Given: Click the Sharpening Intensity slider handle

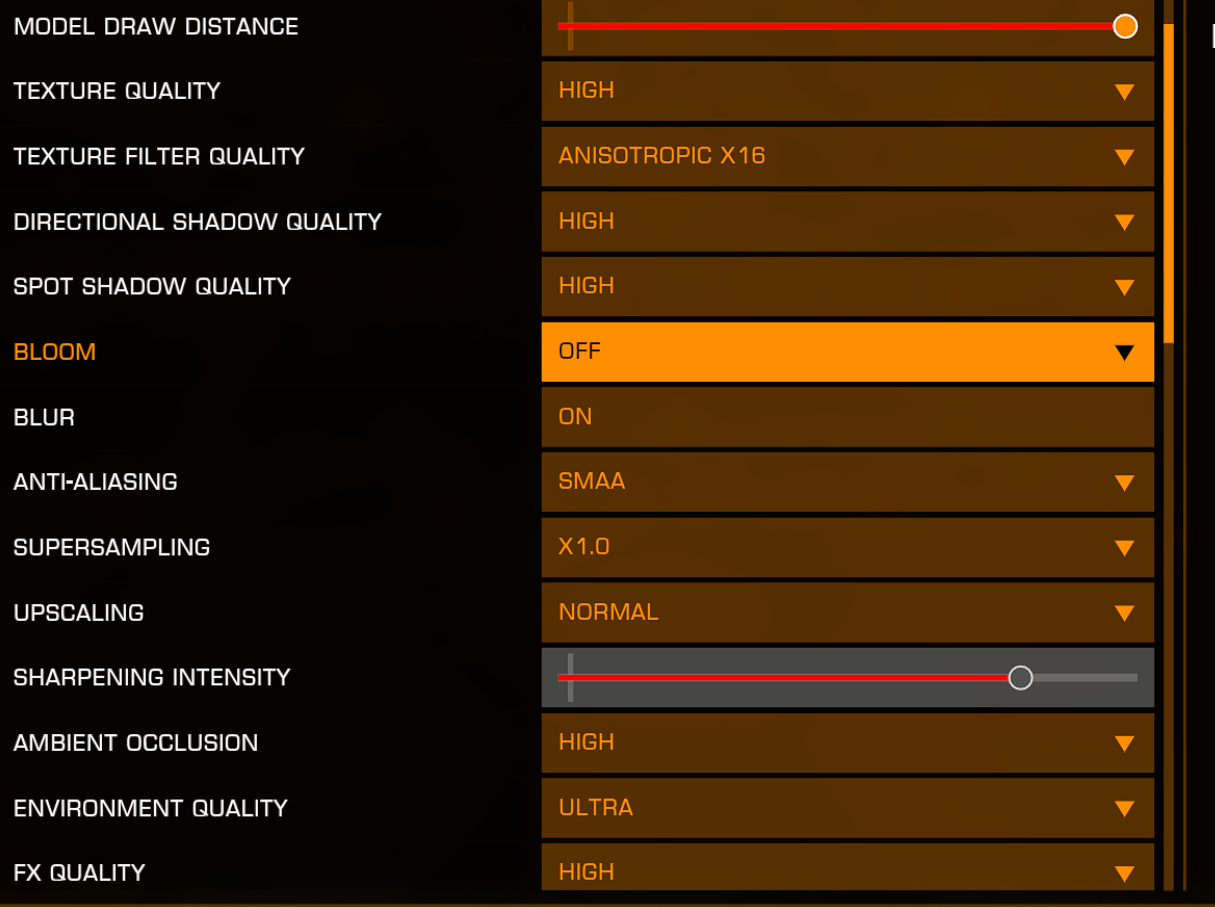Looking at the screenshot, I should click(x=1020, y=678).
